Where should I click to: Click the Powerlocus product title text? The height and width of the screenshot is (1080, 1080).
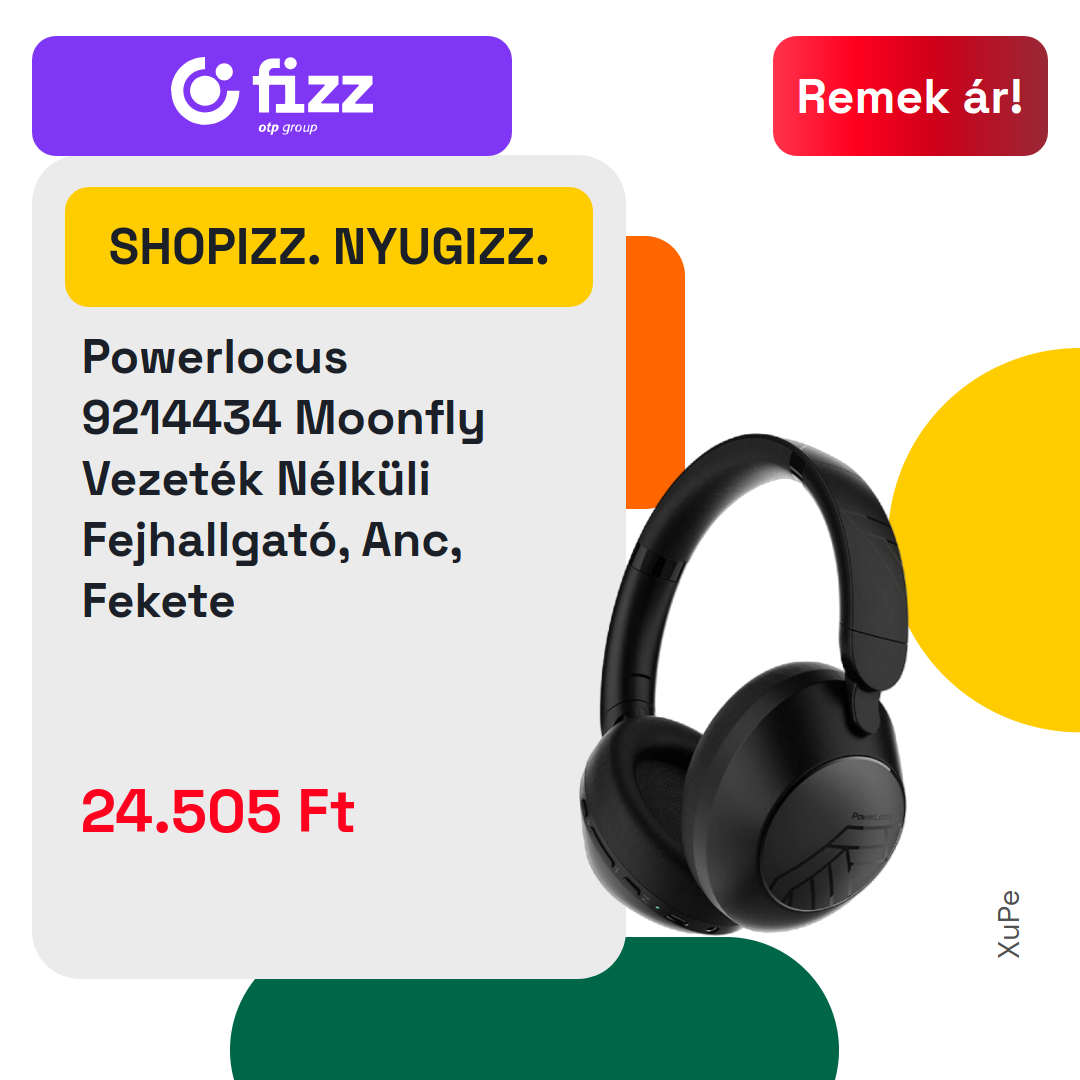click(x=282, y=479)
